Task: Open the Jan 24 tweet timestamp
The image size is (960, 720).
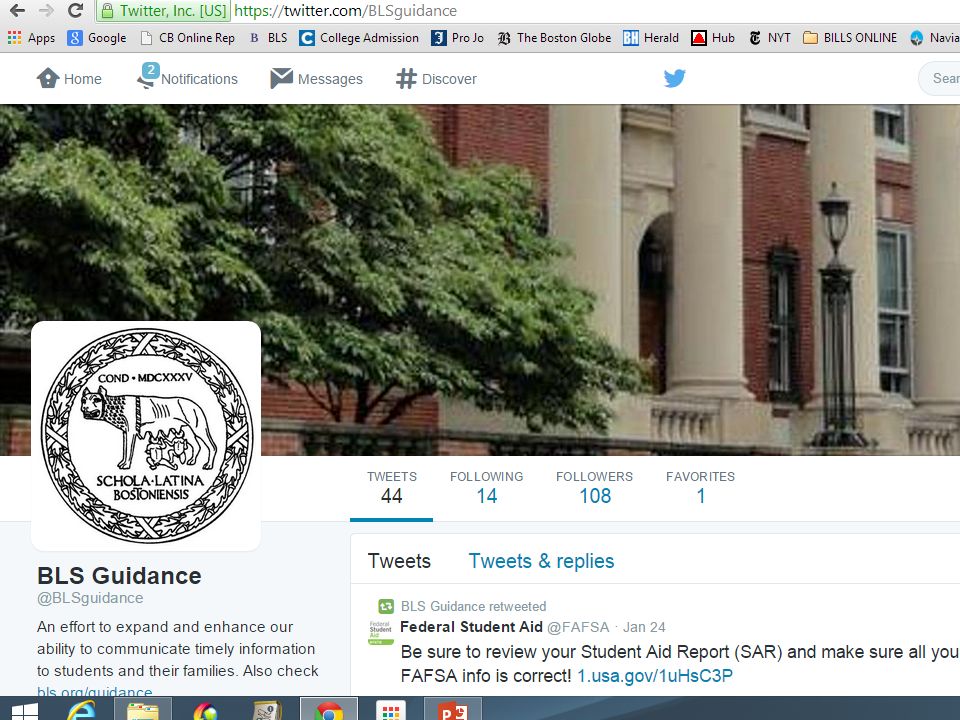Action: [644, 627]
